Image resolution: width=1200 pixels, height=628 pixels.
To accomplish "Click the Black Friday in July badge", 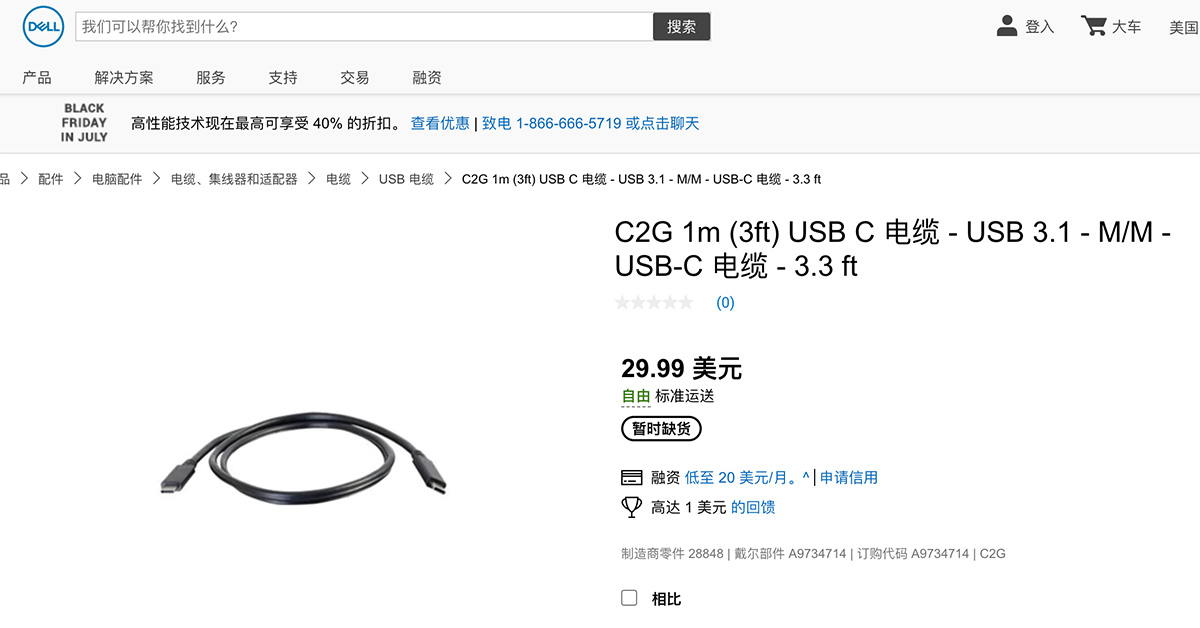I will (x=84, y=122).
